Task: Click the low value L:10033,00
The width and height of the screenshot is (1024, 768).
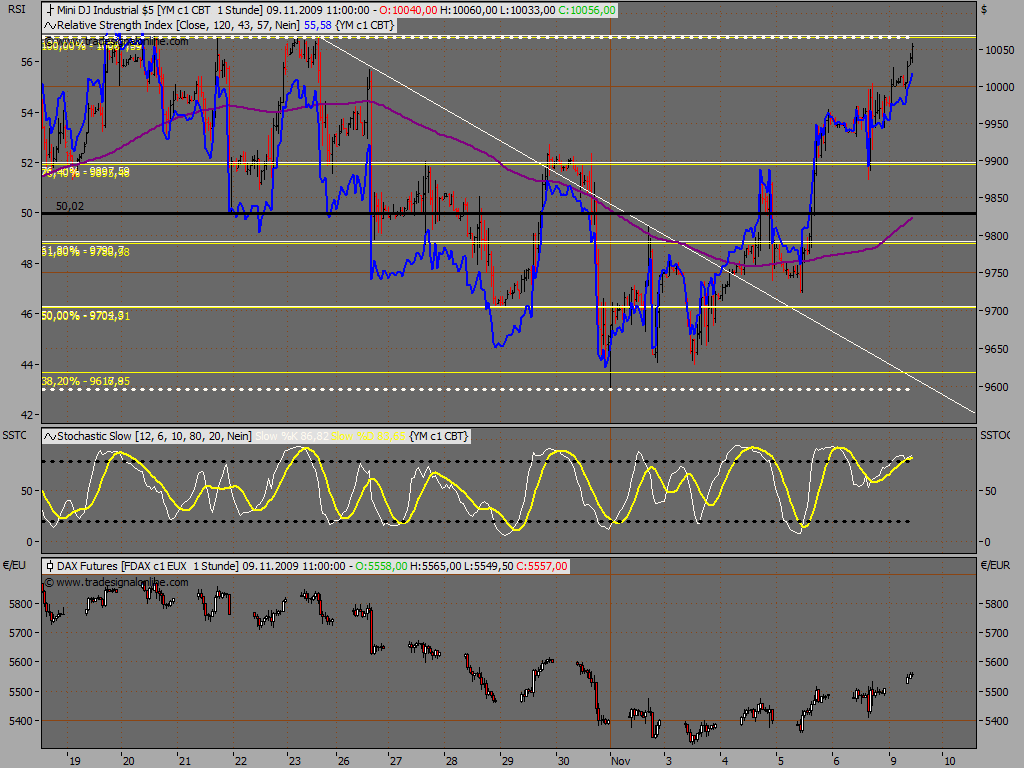Action: [x=528, y=10]
